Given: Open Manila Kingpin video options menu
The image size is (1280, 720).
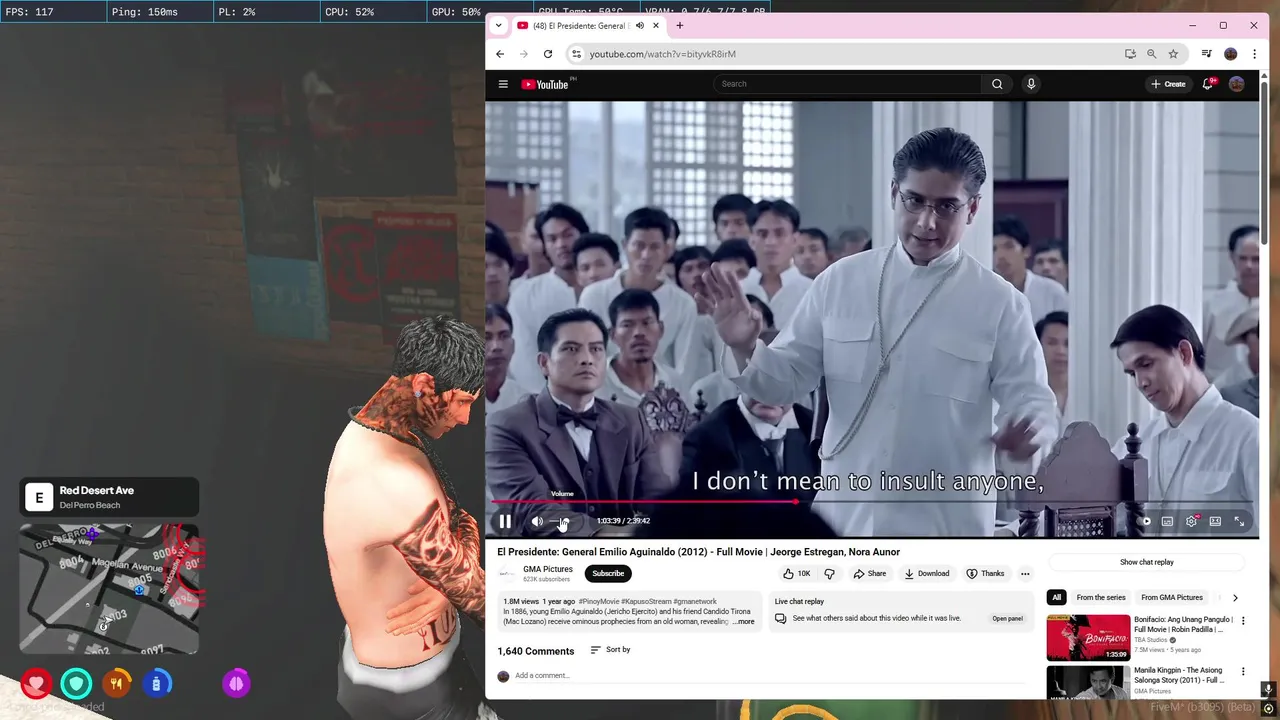Looking at the screenshot, I should pyautogui.click(x=1243, y=672).
